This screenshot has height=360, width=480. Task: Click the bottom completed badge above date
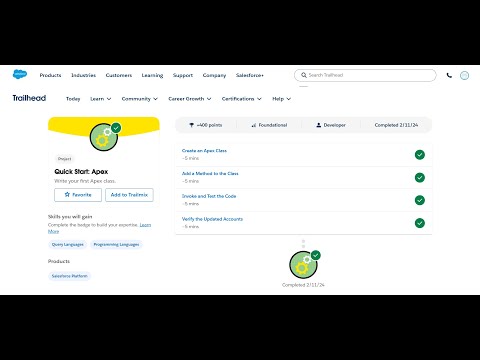coord(304,264)
